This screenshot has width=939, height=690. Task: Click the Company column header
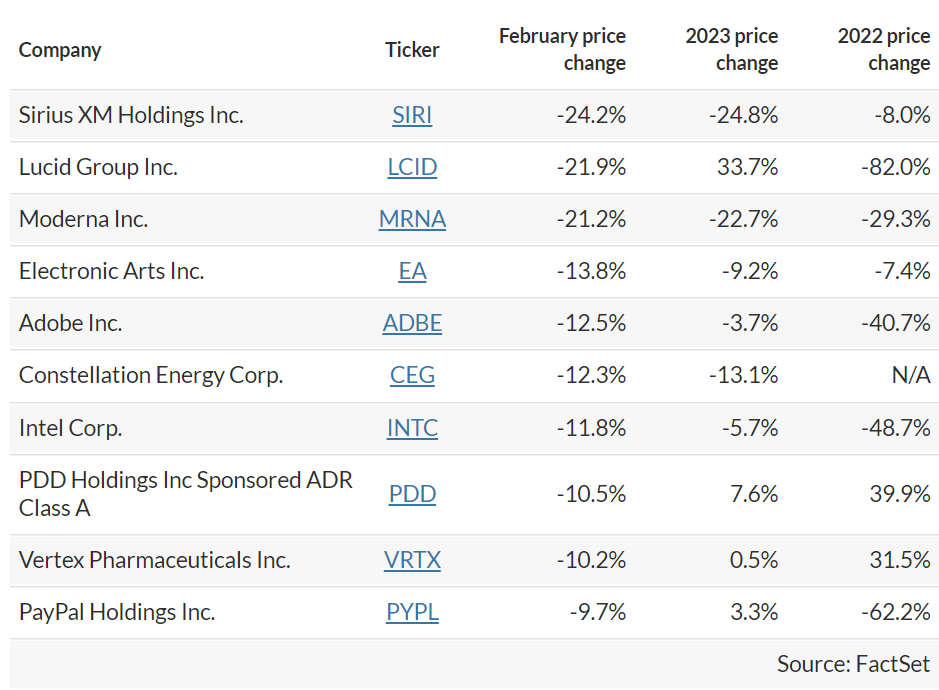(x=60, y=50)
